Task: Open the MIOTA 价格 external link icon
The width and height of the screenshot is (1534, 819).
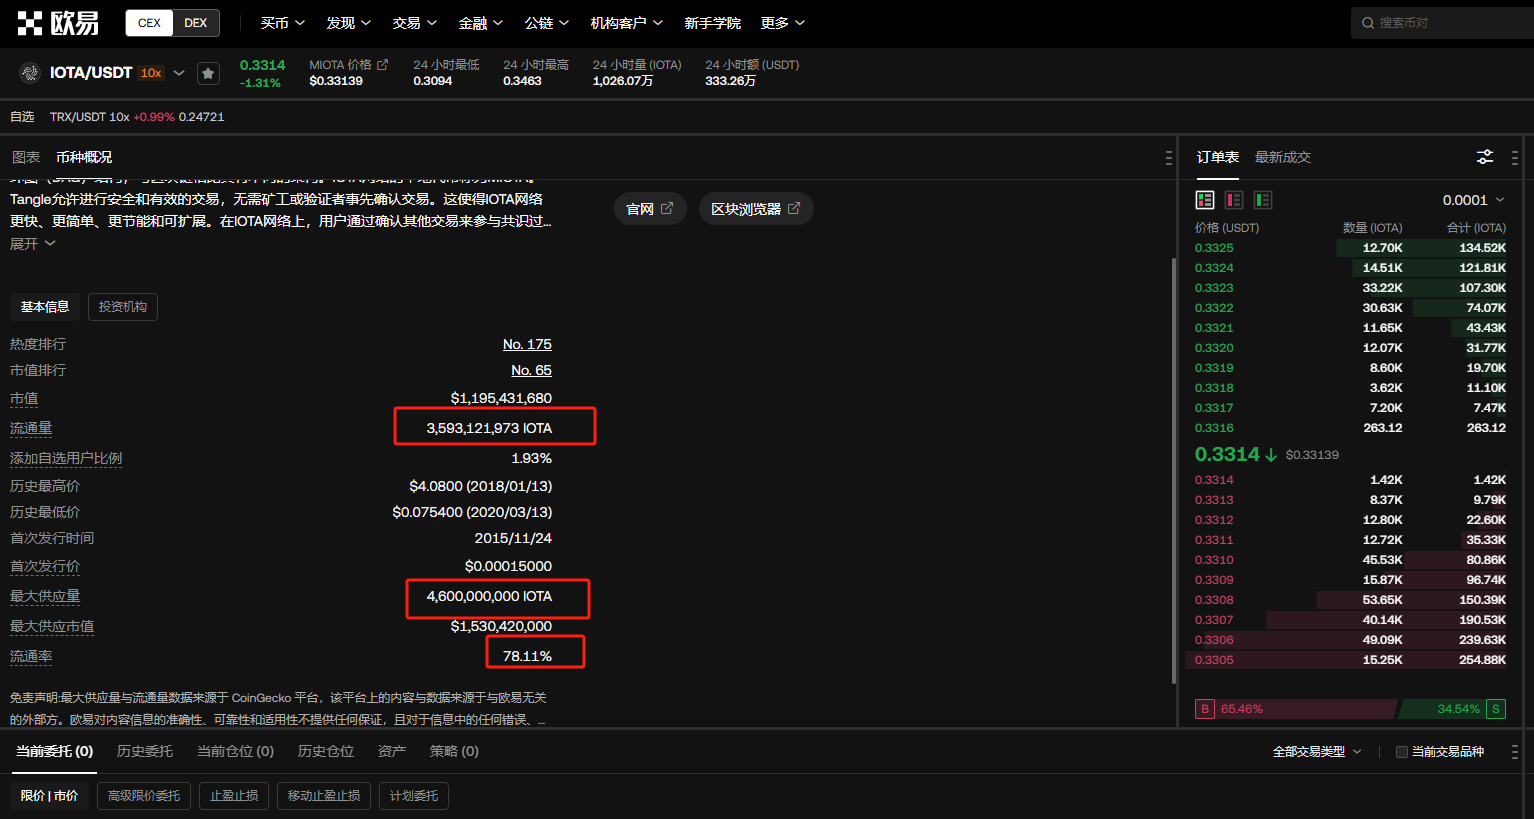Action: [382, 65]
